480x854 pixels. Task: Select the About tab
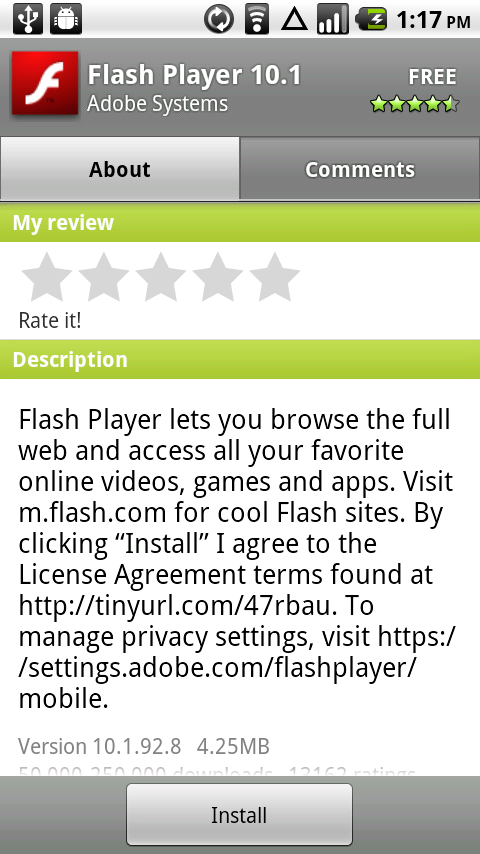120,169
